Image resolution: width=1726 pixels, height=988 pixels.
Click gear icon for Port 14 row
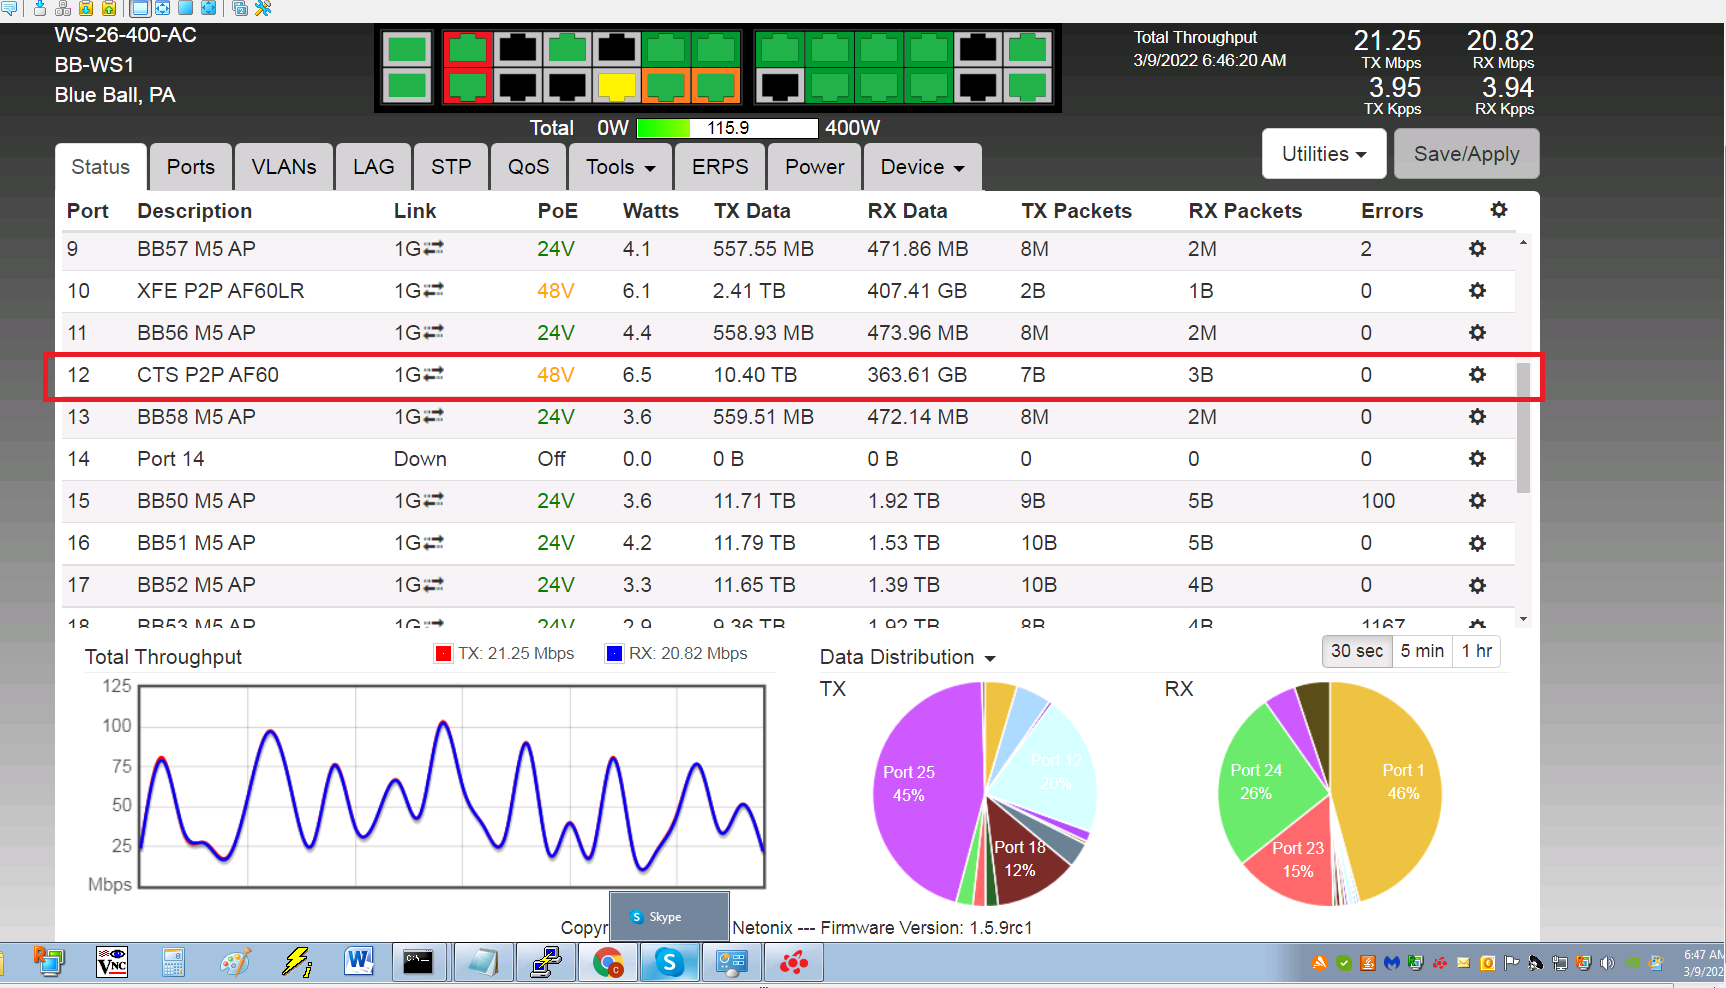pyautogui.click(x=1477, y=459)
